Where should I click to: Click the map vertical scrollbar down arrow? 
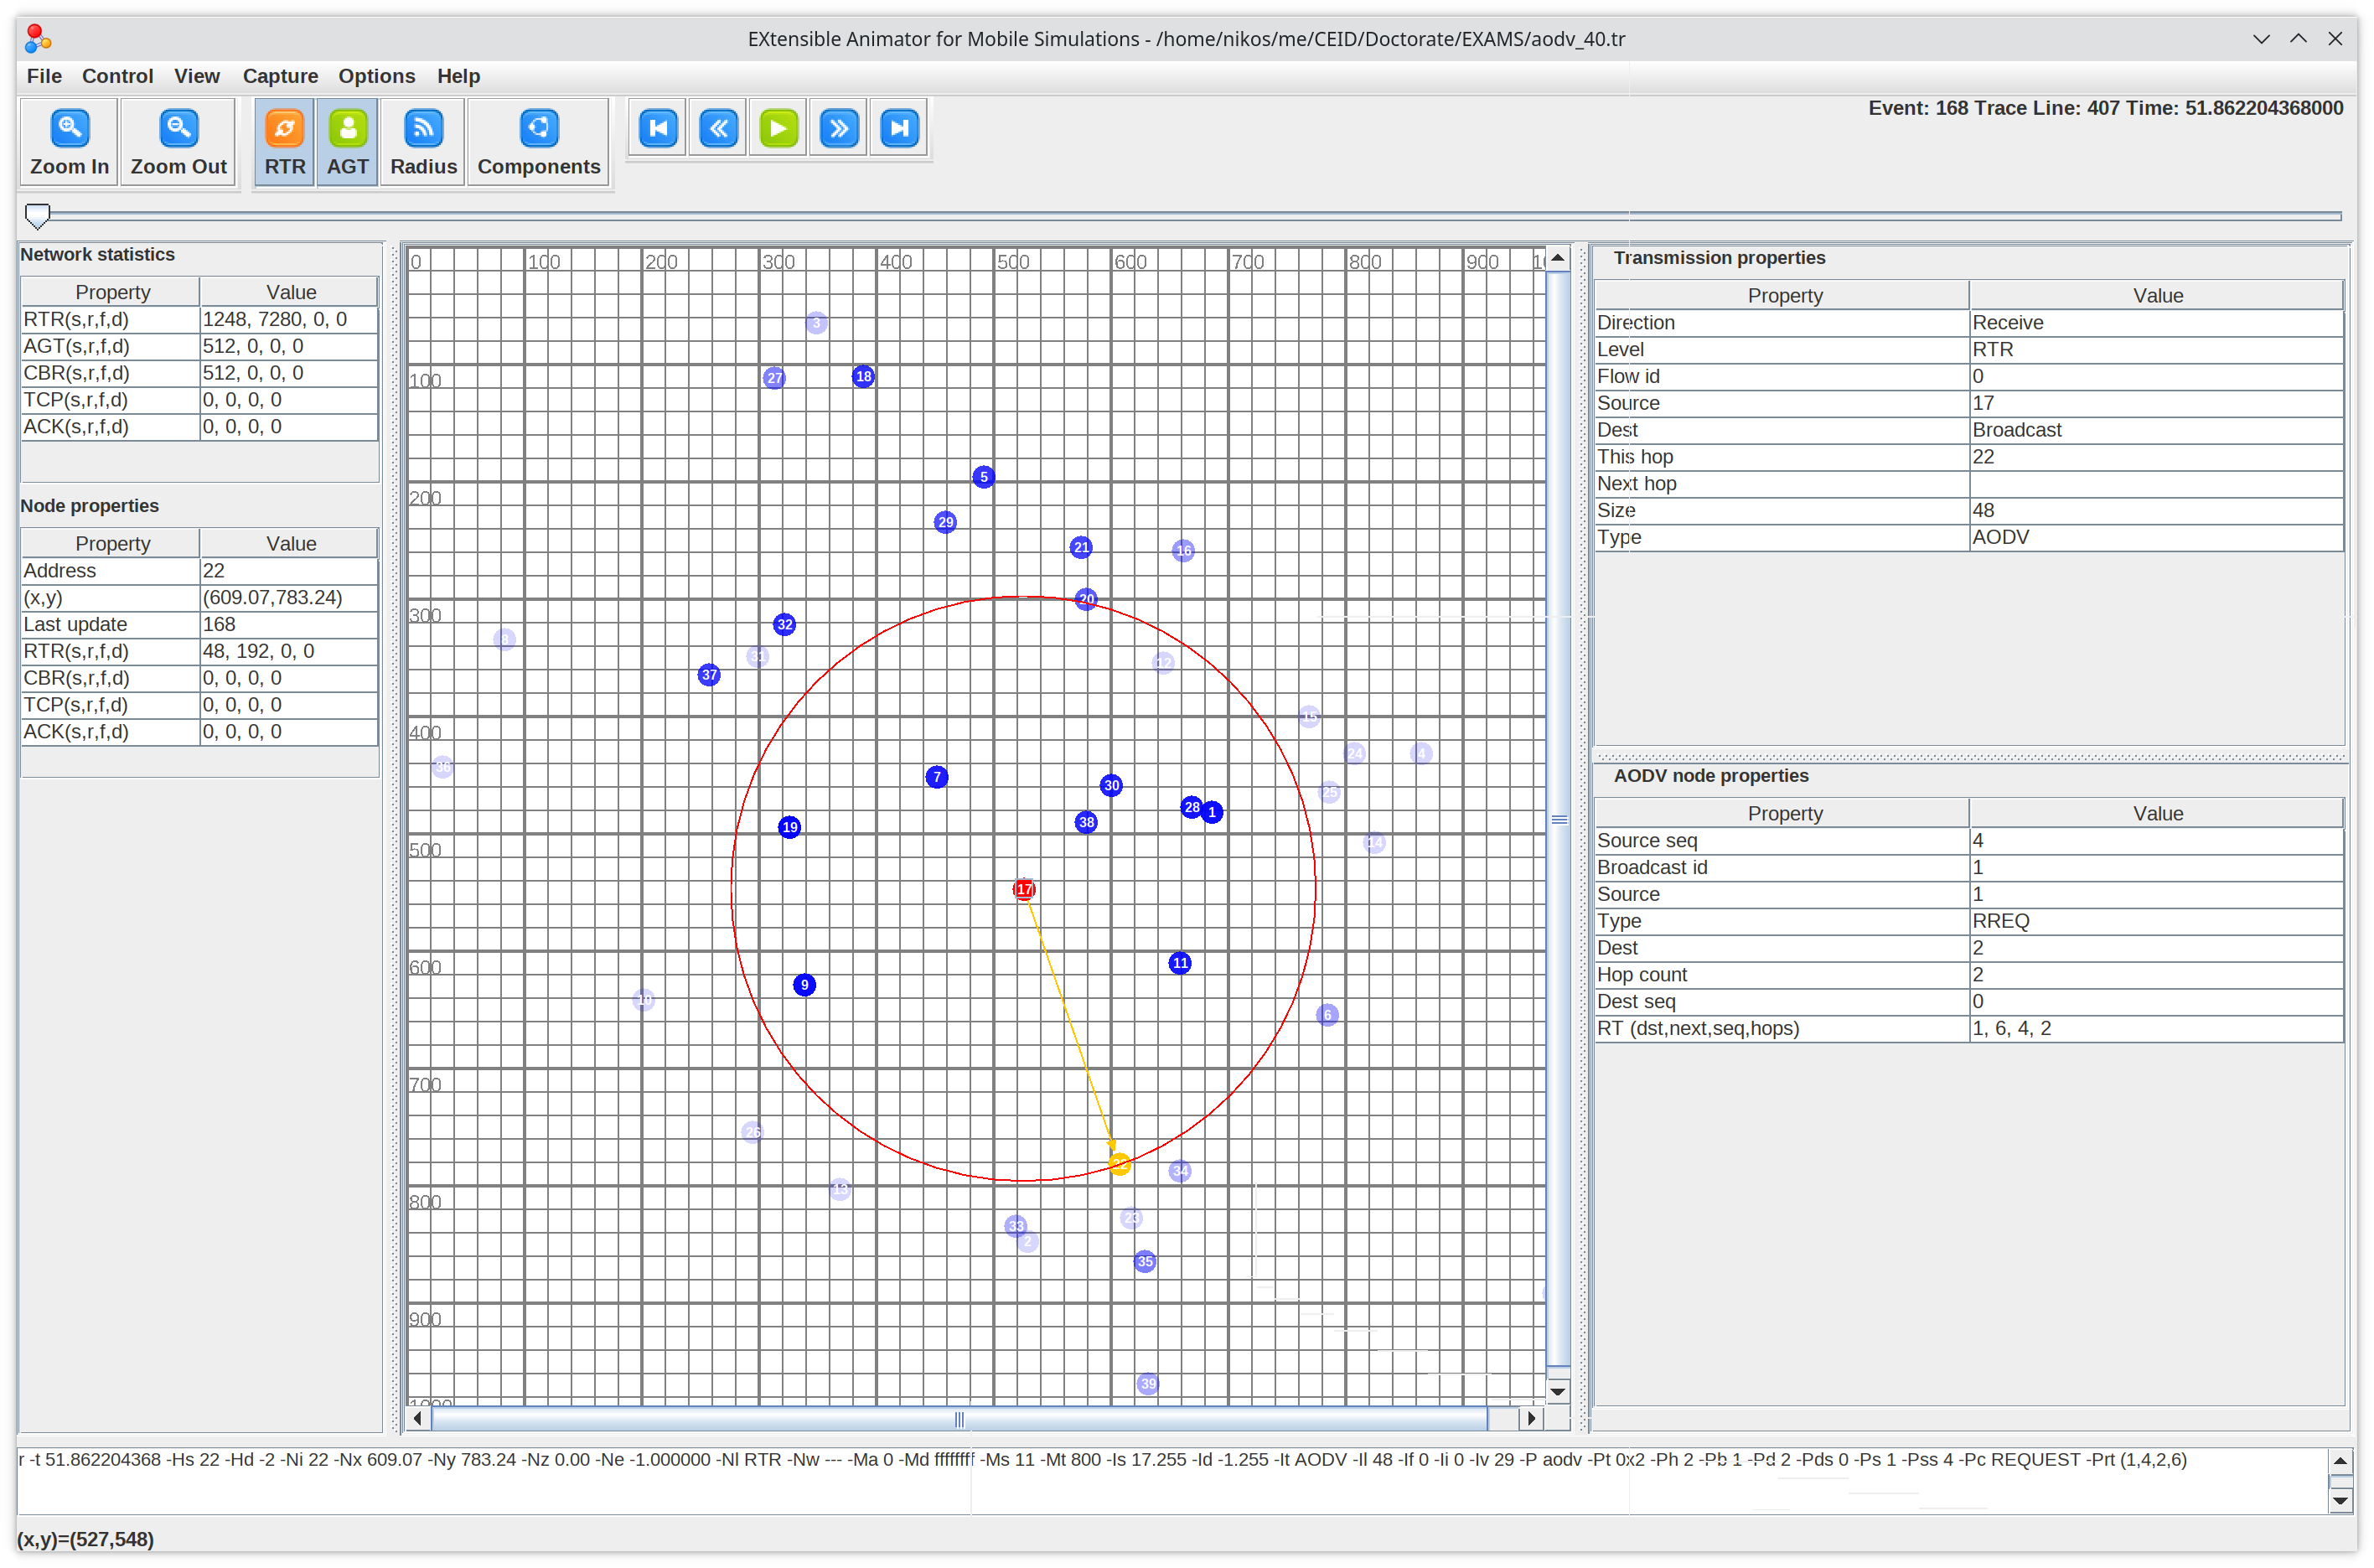[x=1557, y=1391]
